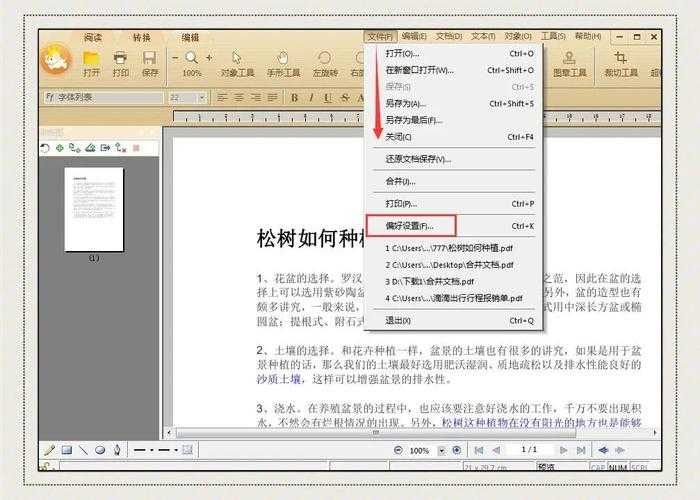Screen dimensions: 700x500
Task: Choose 退出(X) menu item
Action: [454, 321]
